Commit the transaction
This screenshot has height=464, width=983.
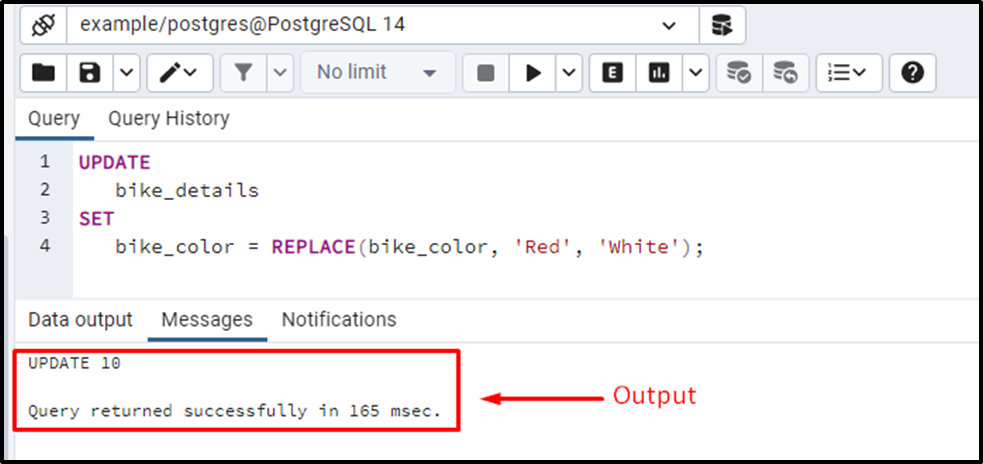pyautogui.click(x=739, y=73)
